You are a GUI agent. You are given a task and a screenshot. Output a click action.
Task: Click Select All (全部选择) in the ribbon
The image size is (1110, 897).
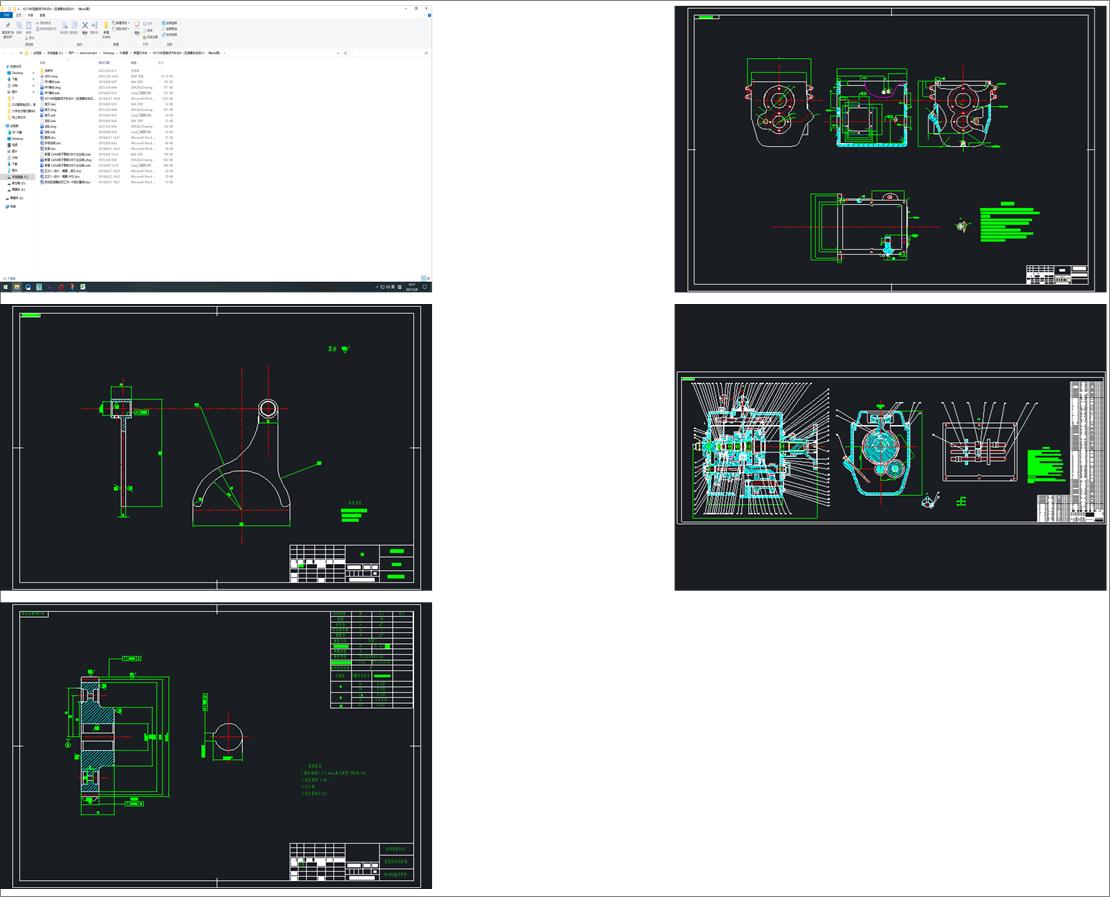point(171,22)
